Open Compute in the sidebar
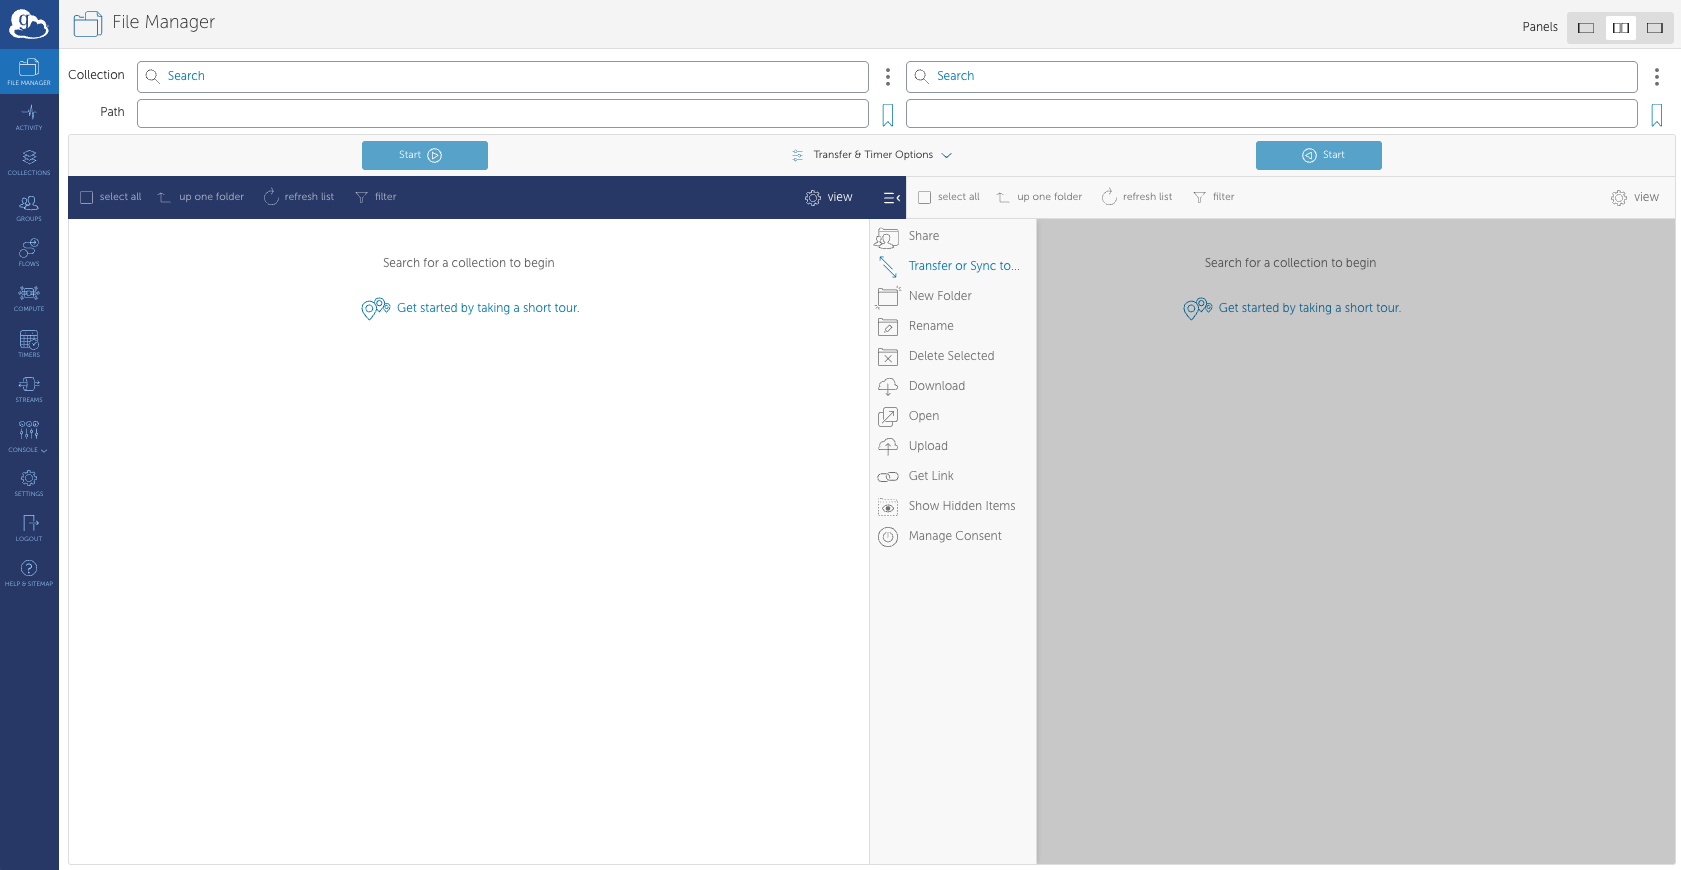This screenshot has width=1681, height=870. point(29,298)
